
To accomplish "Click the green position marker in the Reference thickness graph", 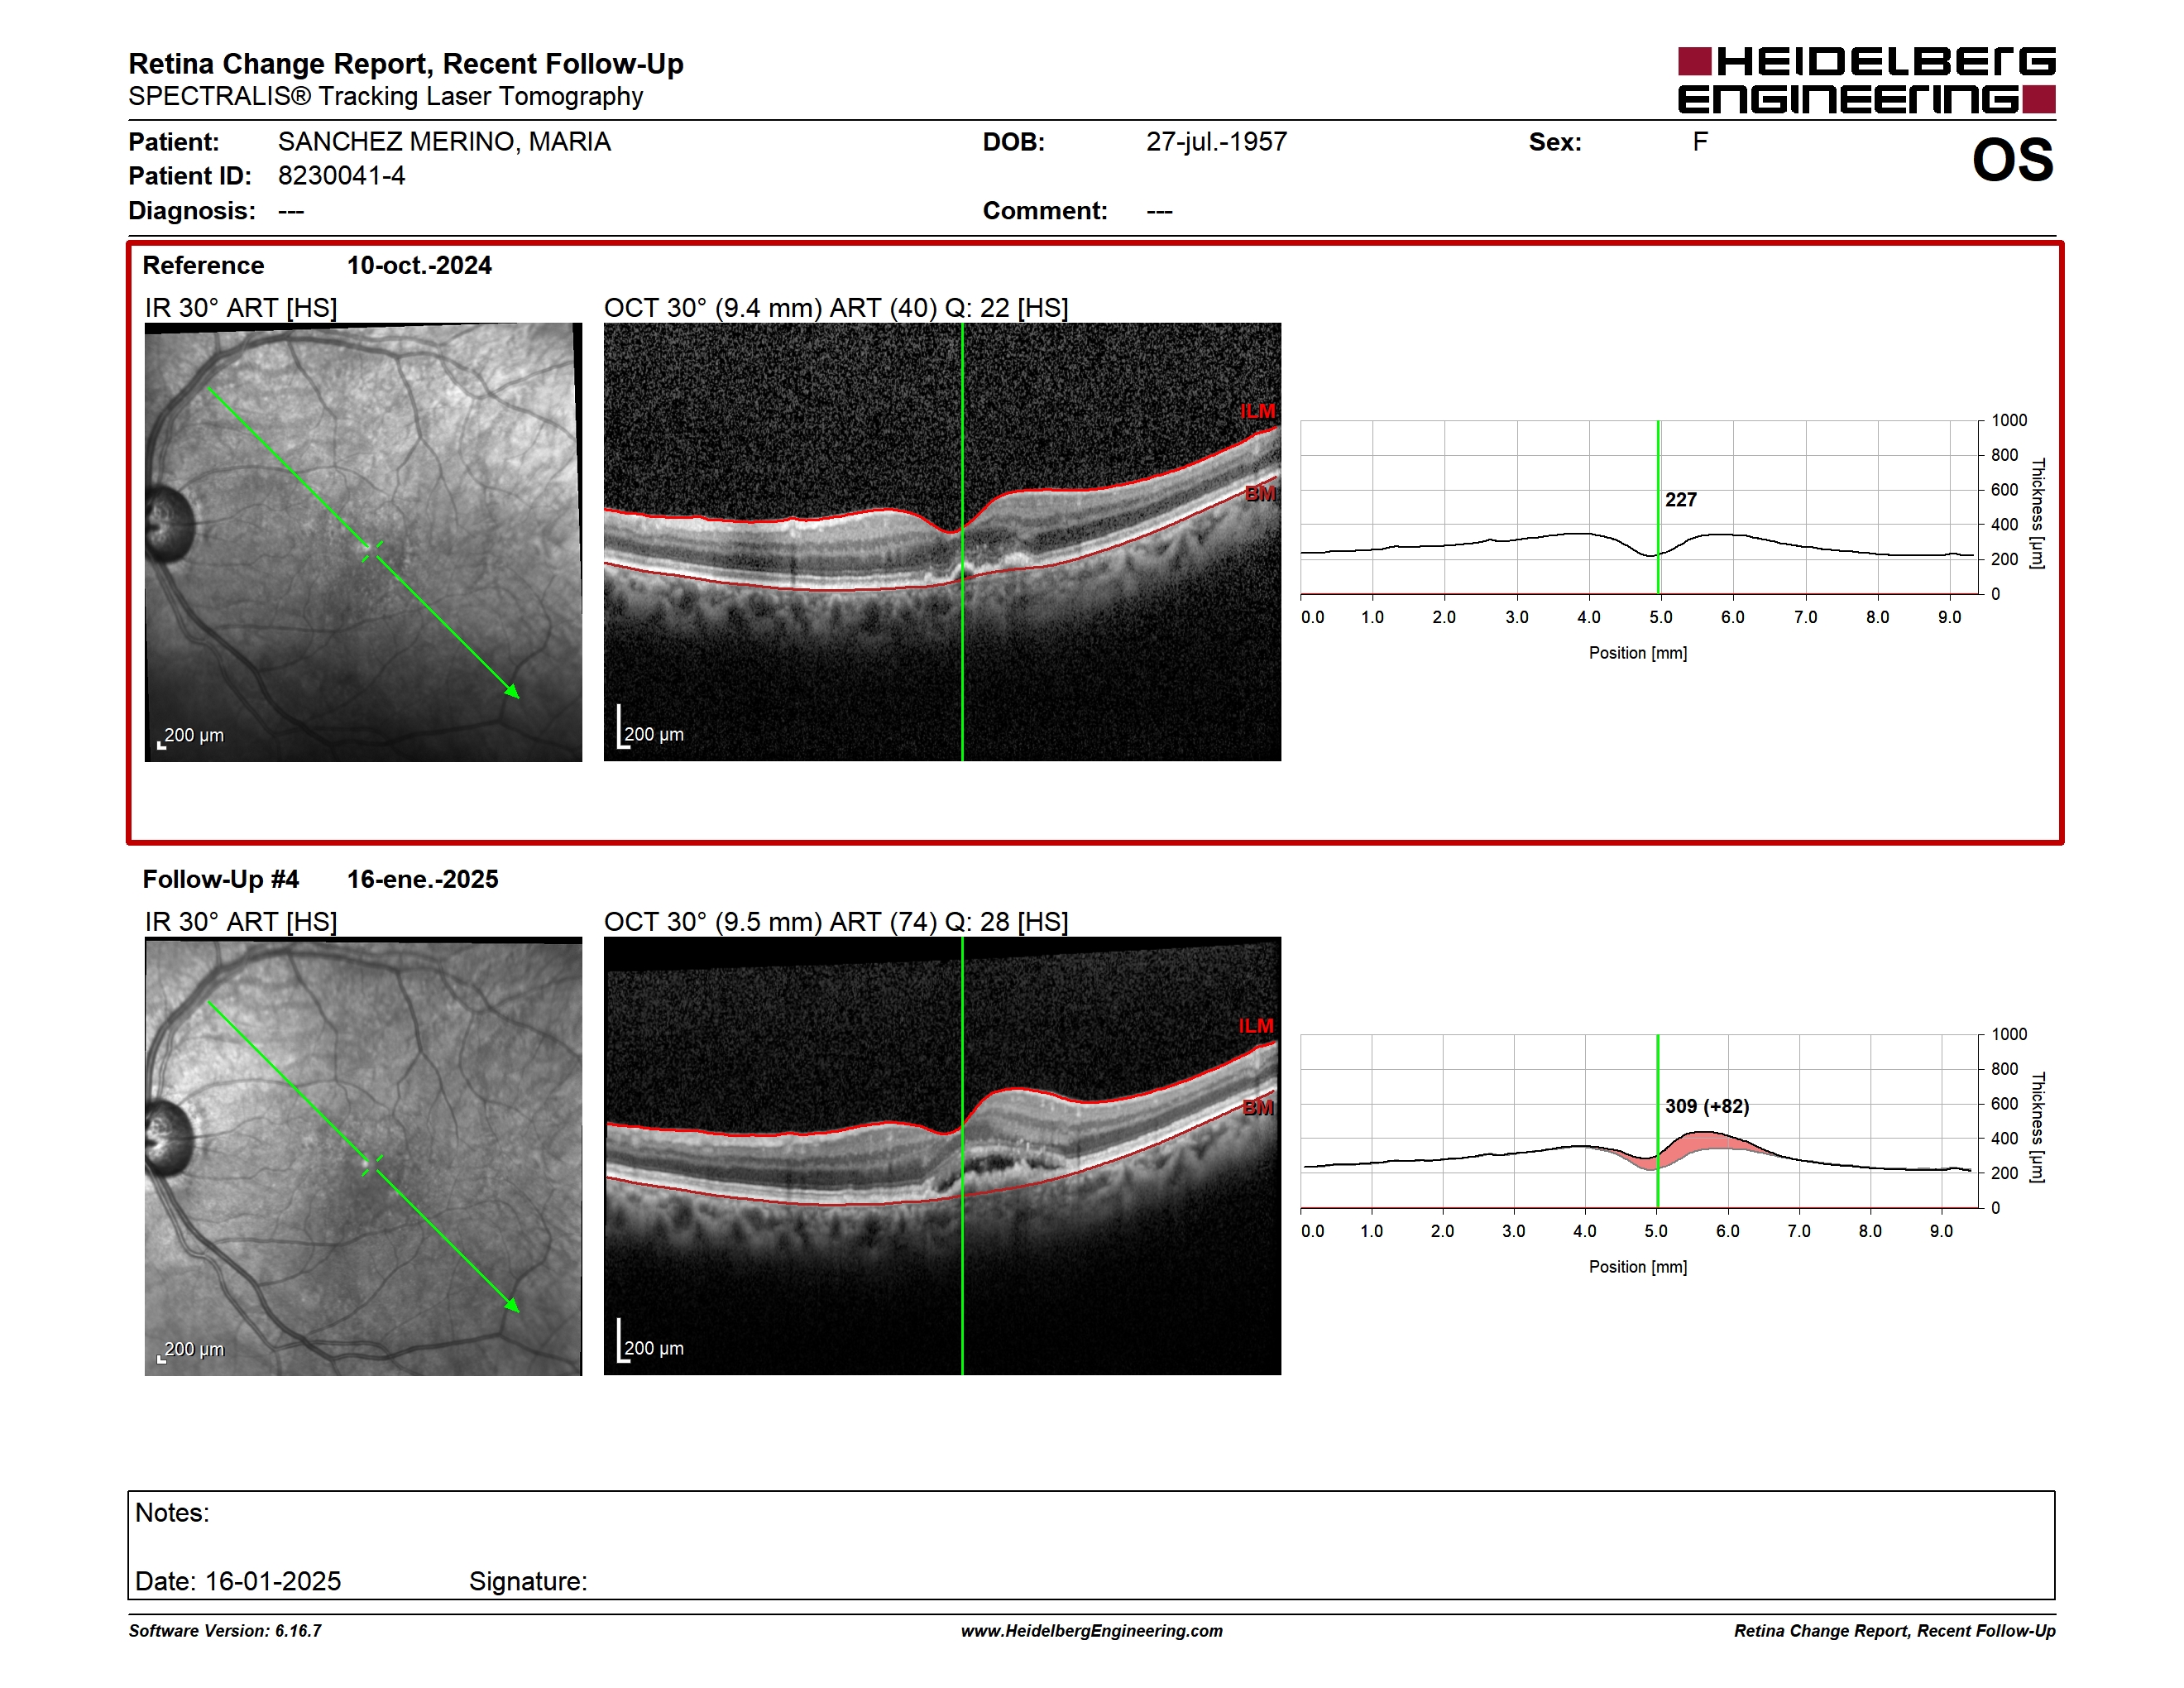I will 1658,508.
